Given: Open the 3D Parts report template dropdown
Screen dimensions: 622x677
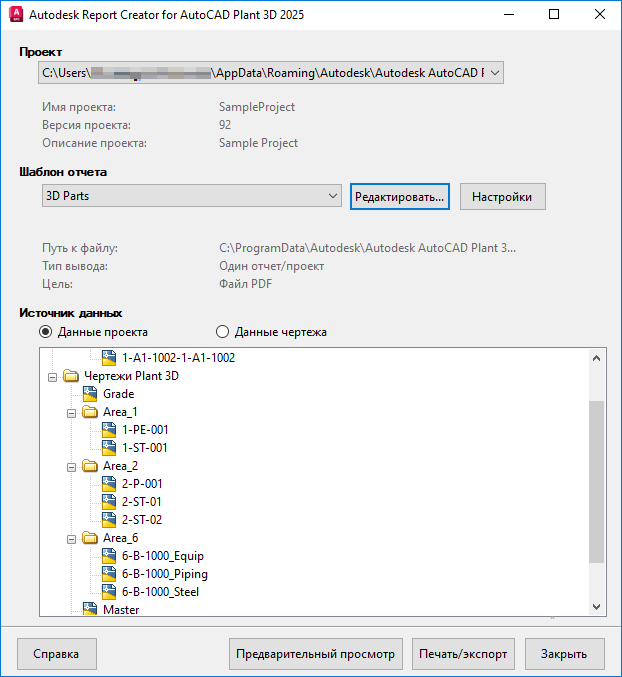Looking at the screenshot, I should coord(332,196).
